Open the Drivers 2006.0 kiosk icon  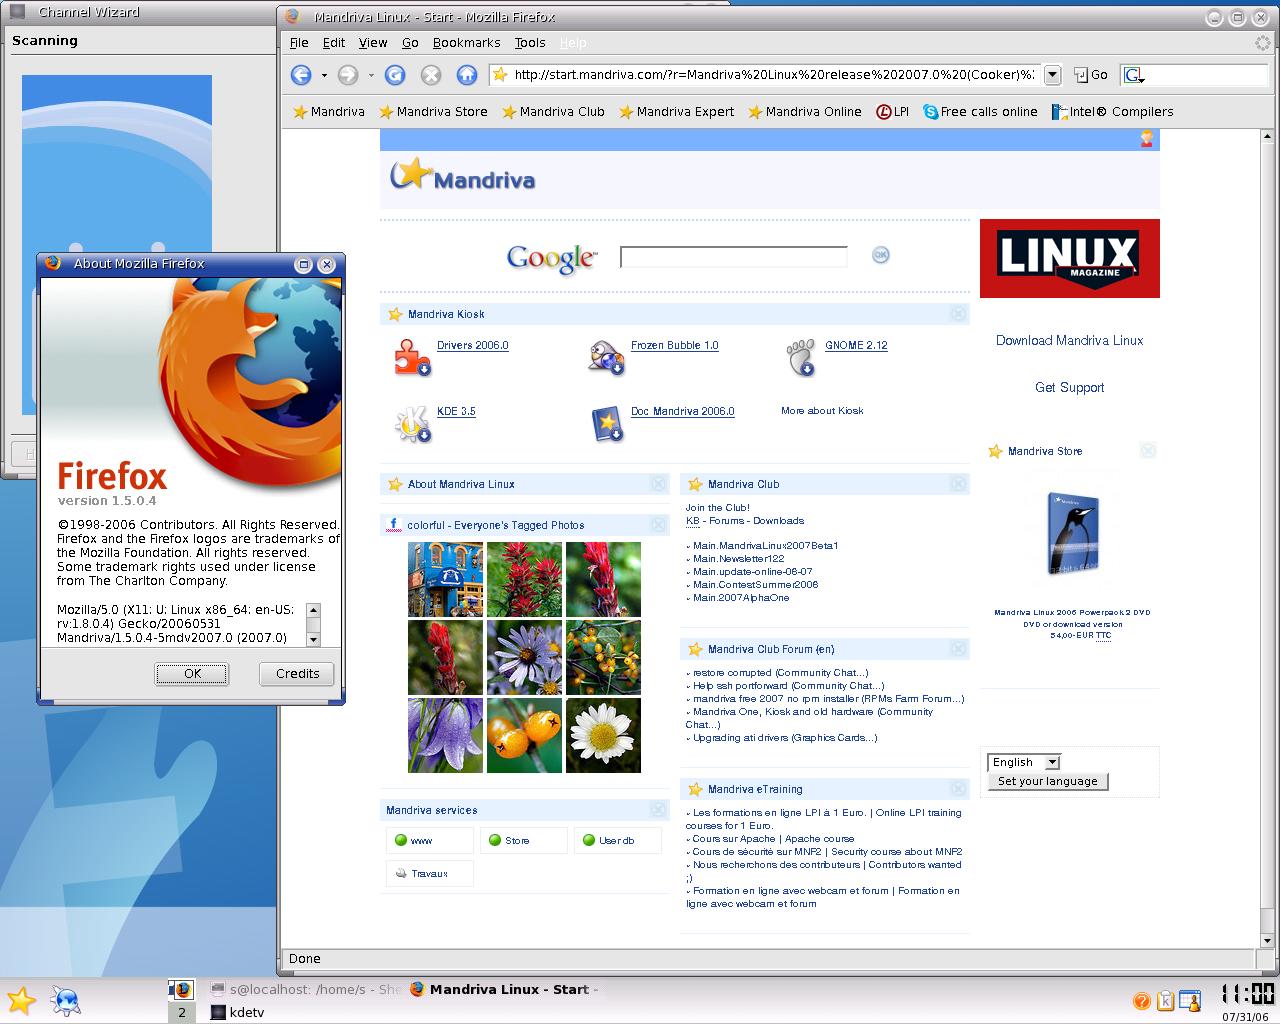pyautogui.click(x=412, y=357)
